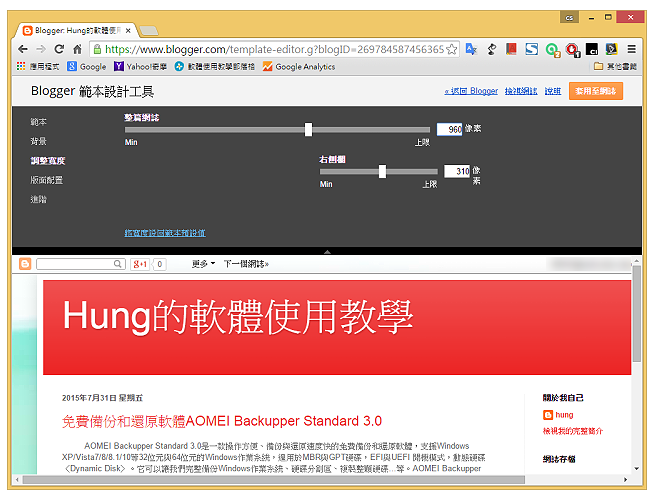The height and width of the screenshot is (496, 657).
Task: Collapse the designer panel with the triangle
Action: tap(327, 252)
